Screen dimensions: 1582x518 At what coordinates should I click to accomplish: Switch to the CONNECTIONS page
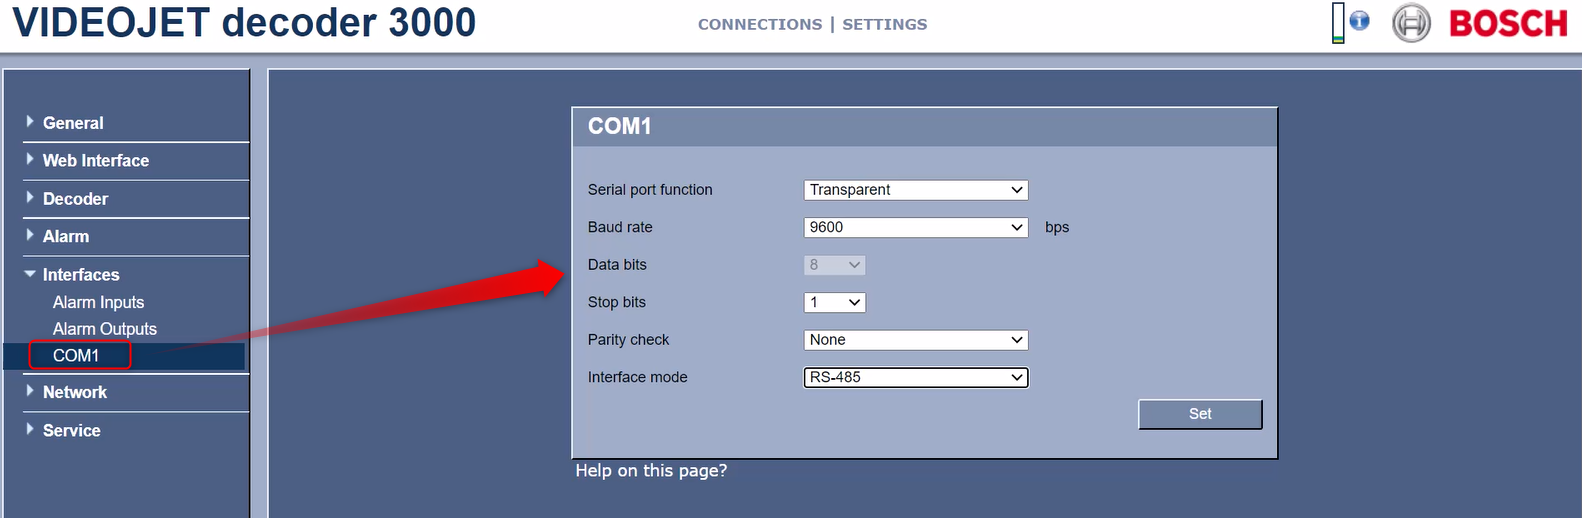(759, 24)
